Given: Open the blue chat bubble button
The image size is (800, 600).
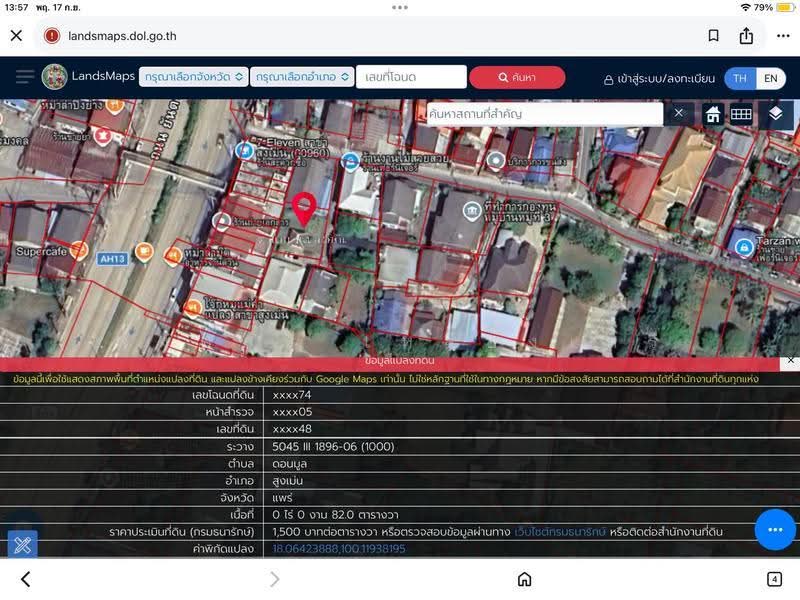Looking at the screenshot, I should [x=775, y=530].
